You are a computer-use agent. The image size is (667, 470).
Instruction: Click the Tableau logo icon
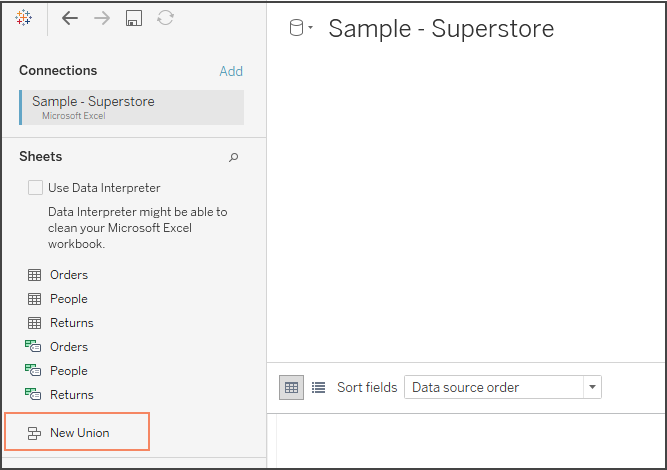(23, 18)
